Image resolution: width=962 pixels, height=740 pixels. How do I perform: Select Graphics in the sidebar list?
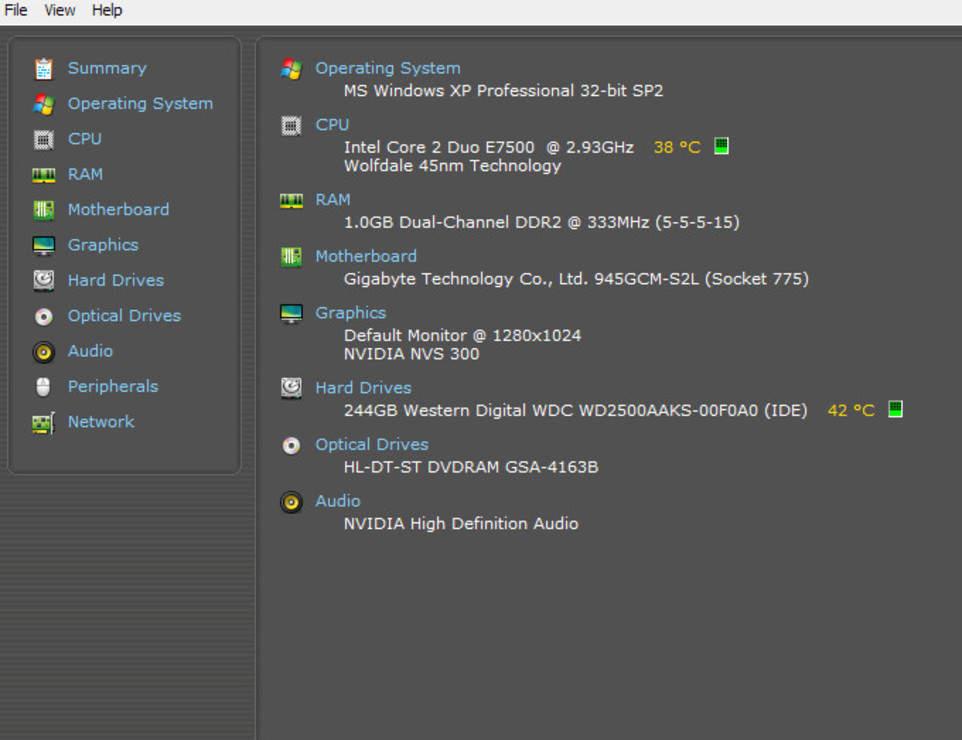pos(103,245)
